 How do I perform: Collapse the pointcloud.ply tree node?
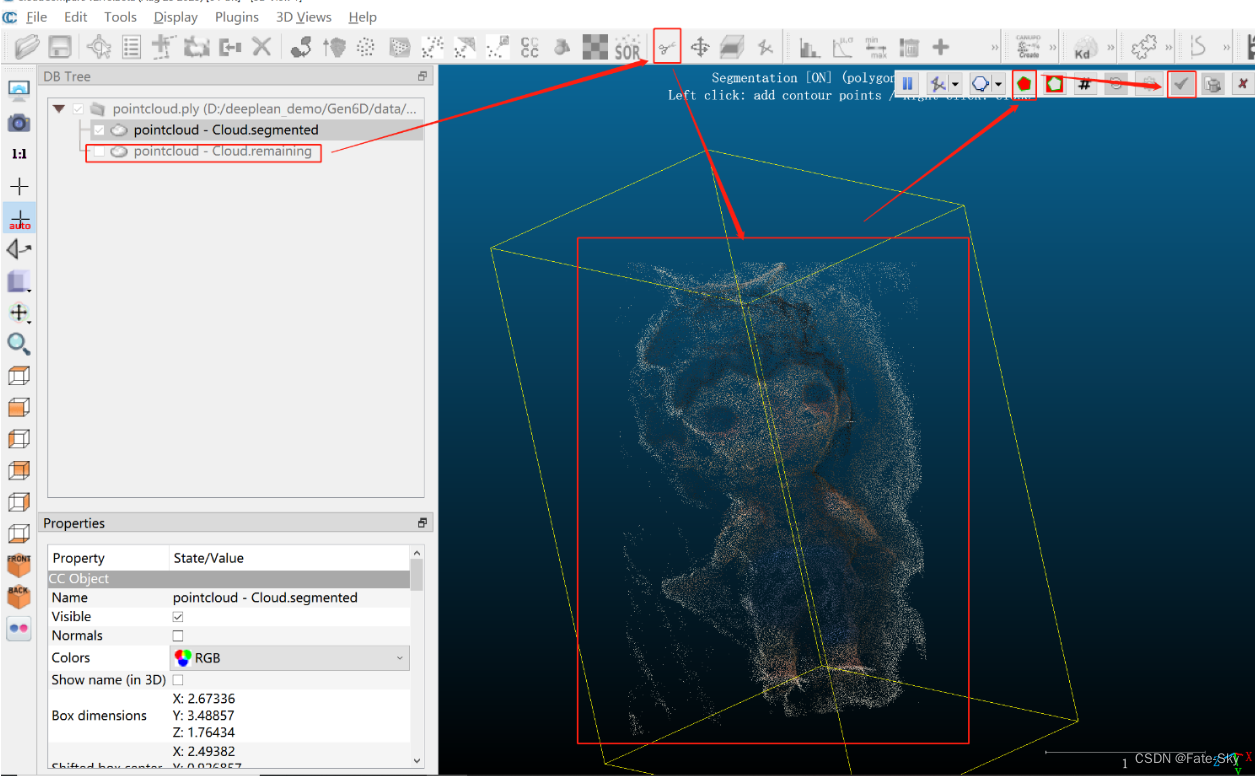click(59, 108)
